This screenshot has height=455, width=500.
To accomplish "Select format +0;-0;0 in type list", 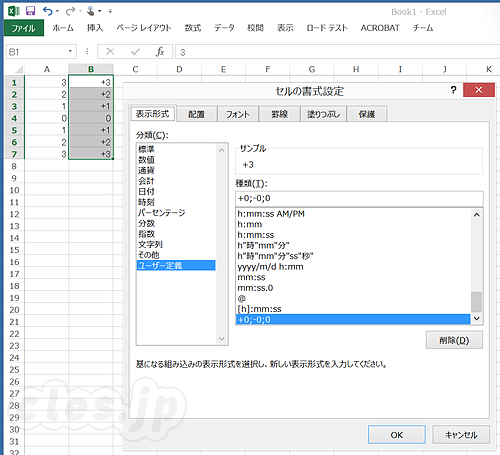I will pos(353,320).
